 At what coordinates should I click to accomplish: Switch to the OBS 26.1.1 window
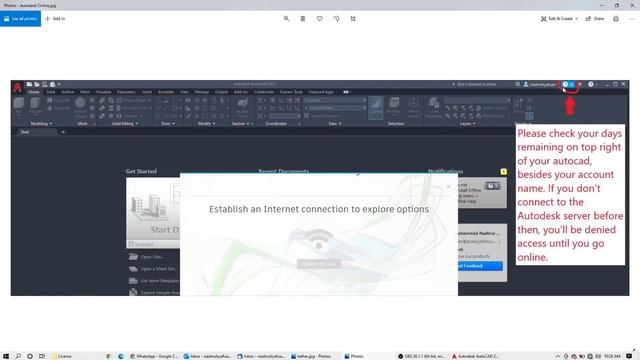[422, 356]
